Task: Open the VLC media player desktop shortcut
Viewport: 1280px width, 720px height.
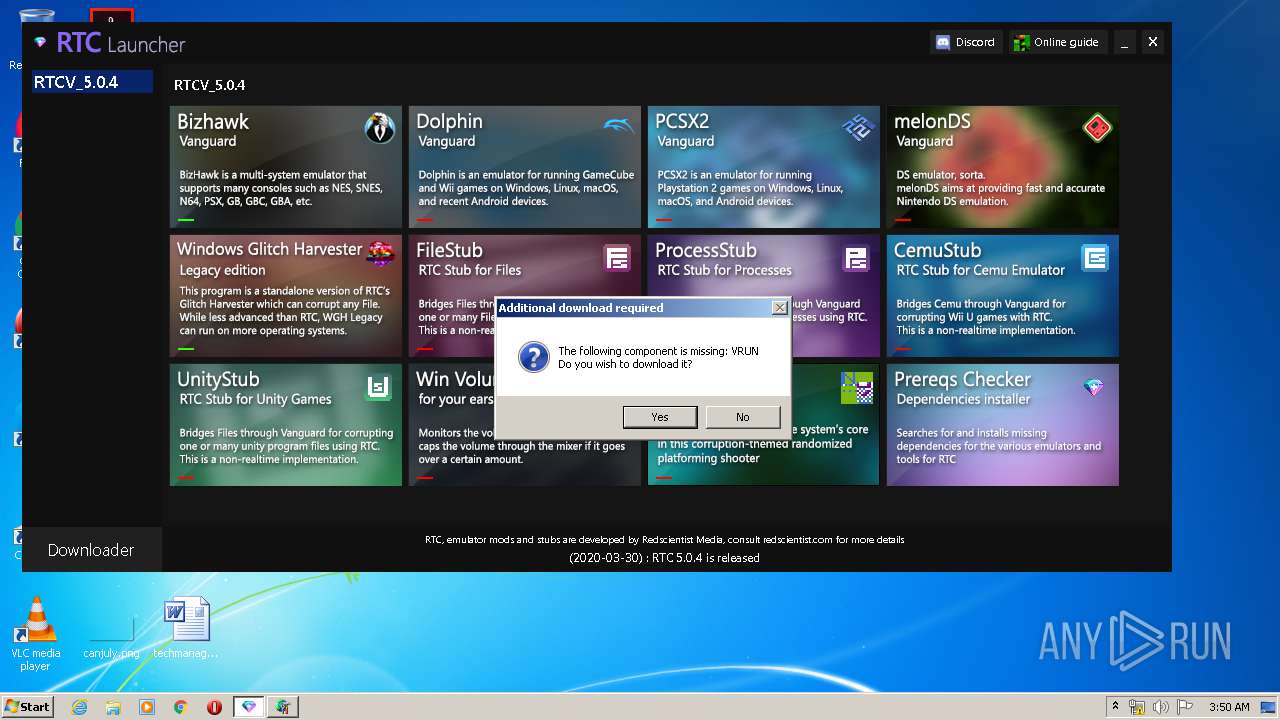Action: point(36,633)
